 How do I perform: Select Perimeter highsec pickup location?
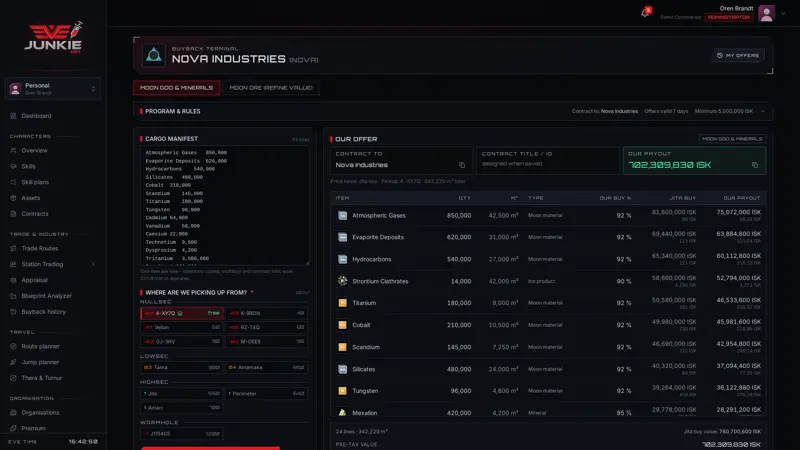(266, 393)
